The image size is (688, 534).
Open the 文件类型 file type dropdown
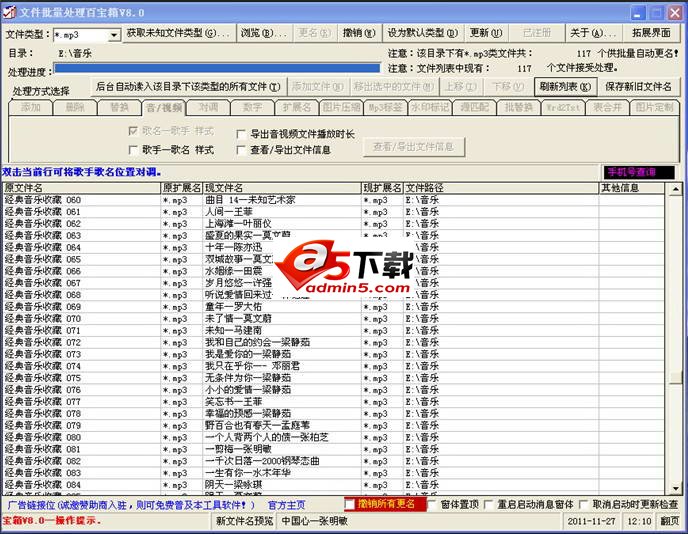[x=114, y=35]
